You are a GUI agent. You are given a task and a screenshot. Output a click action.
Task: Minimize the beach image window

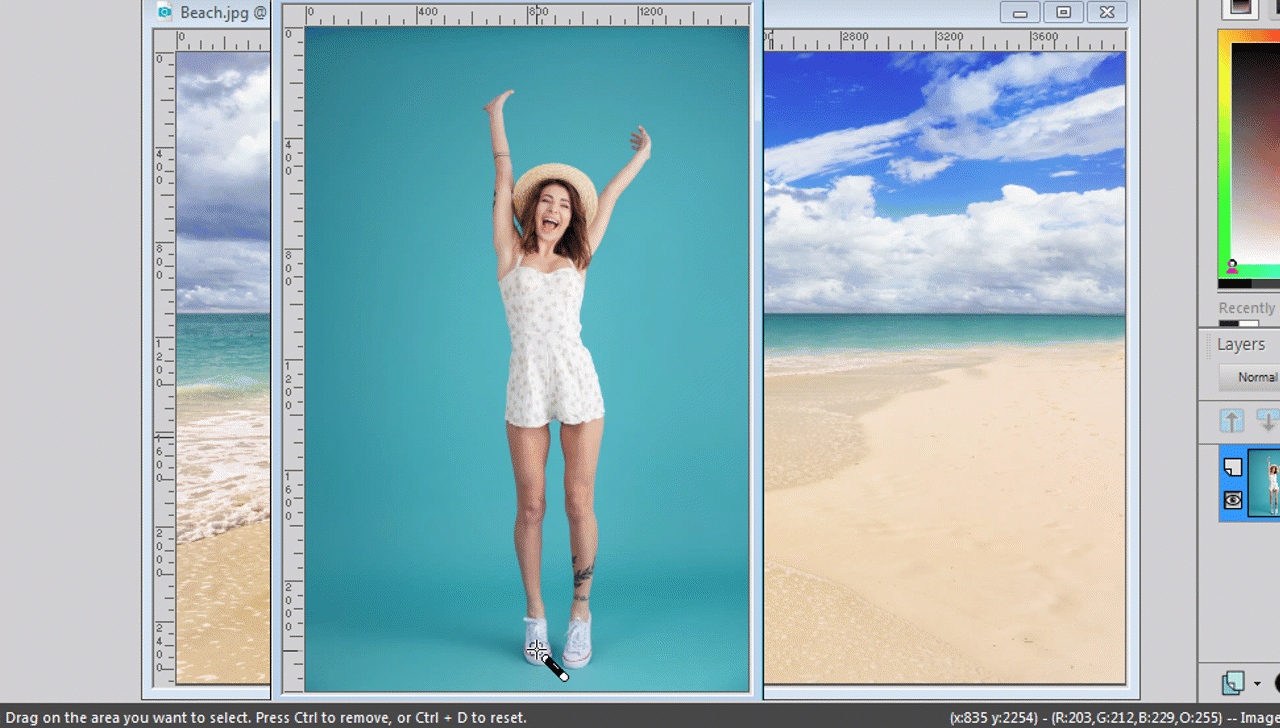(1020, 12)
